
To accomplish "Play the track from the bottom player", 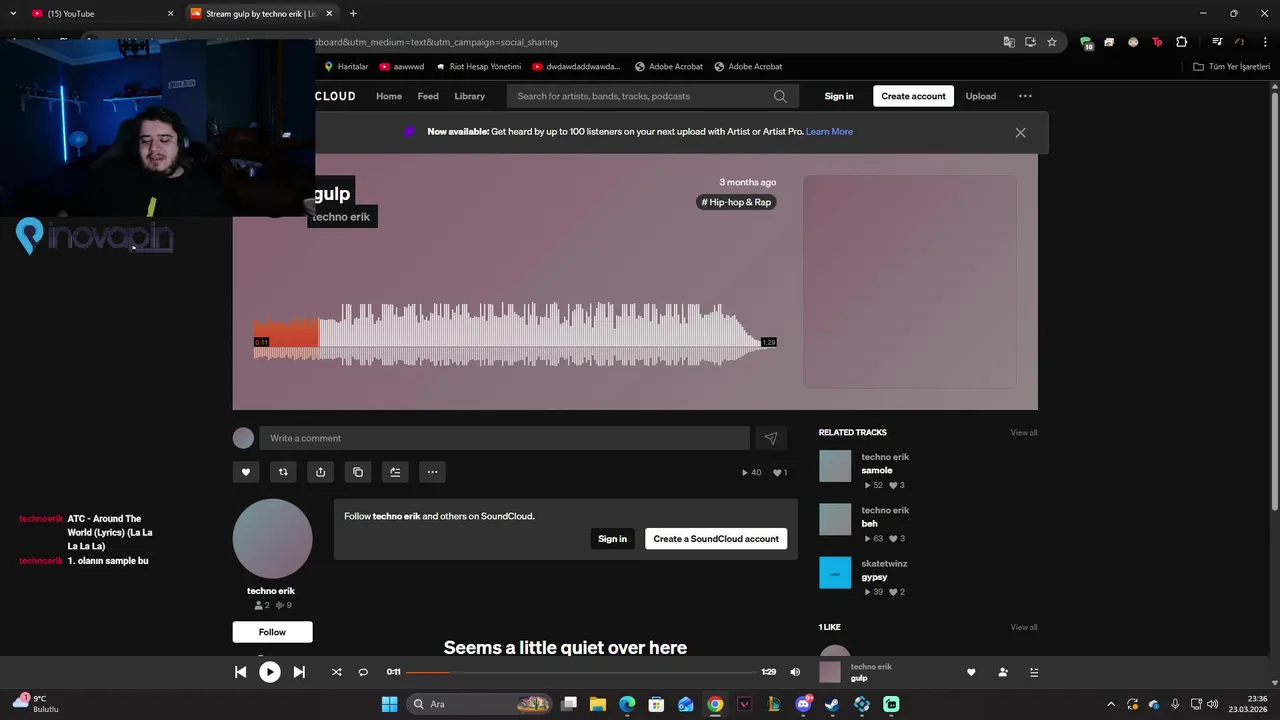I will (270, 672).
